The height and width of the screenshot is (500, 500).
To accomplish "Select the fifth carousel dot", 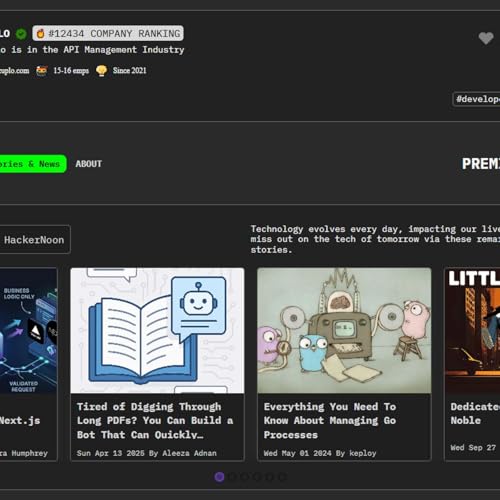I will 269,477.
